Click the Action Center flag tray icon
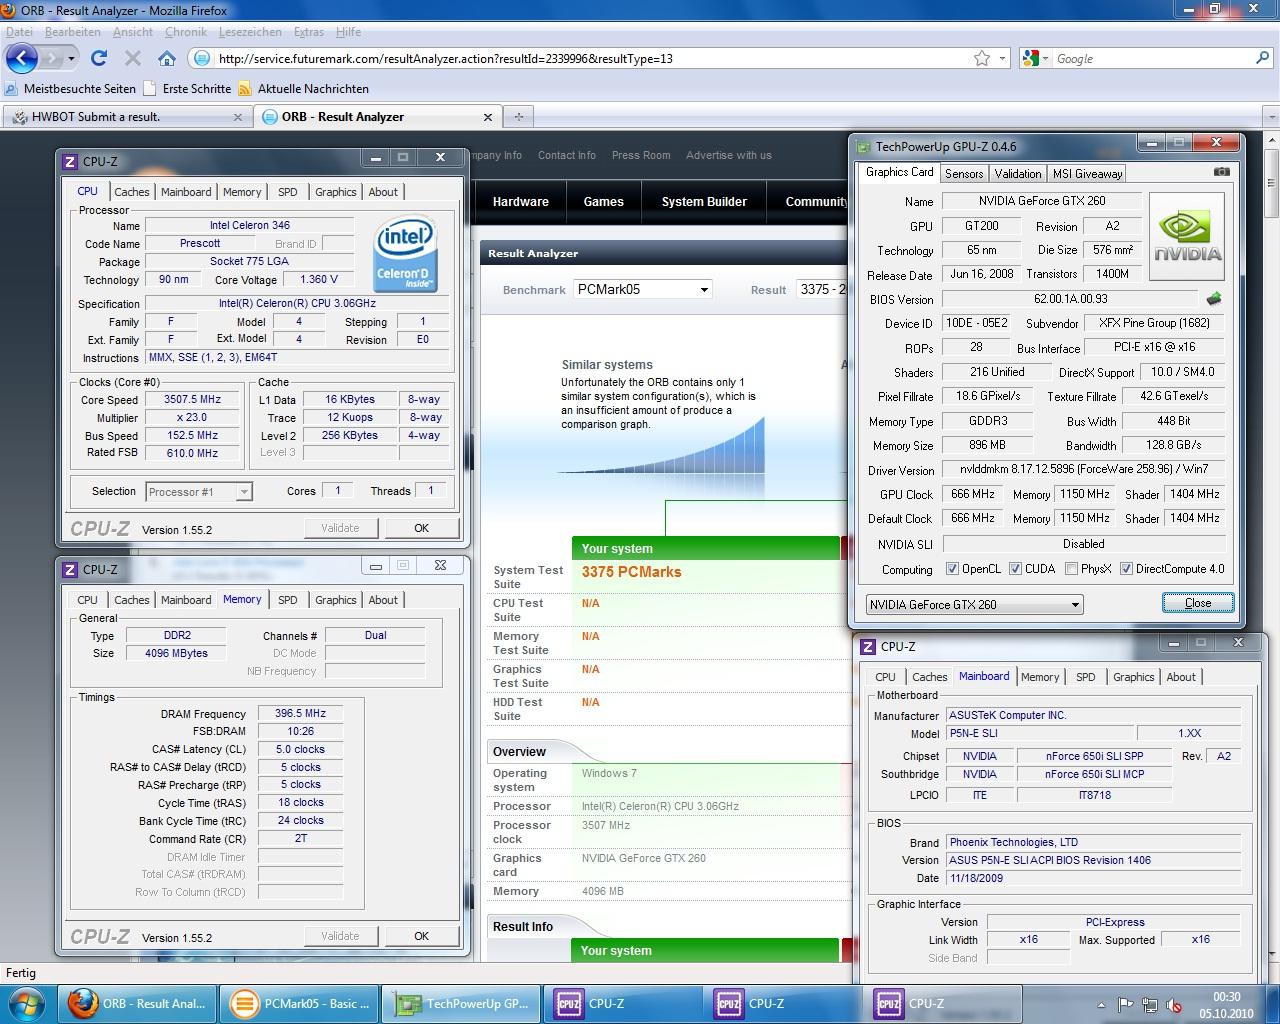Viewport: 1280px width, 1024px height. [1126, 1004]
